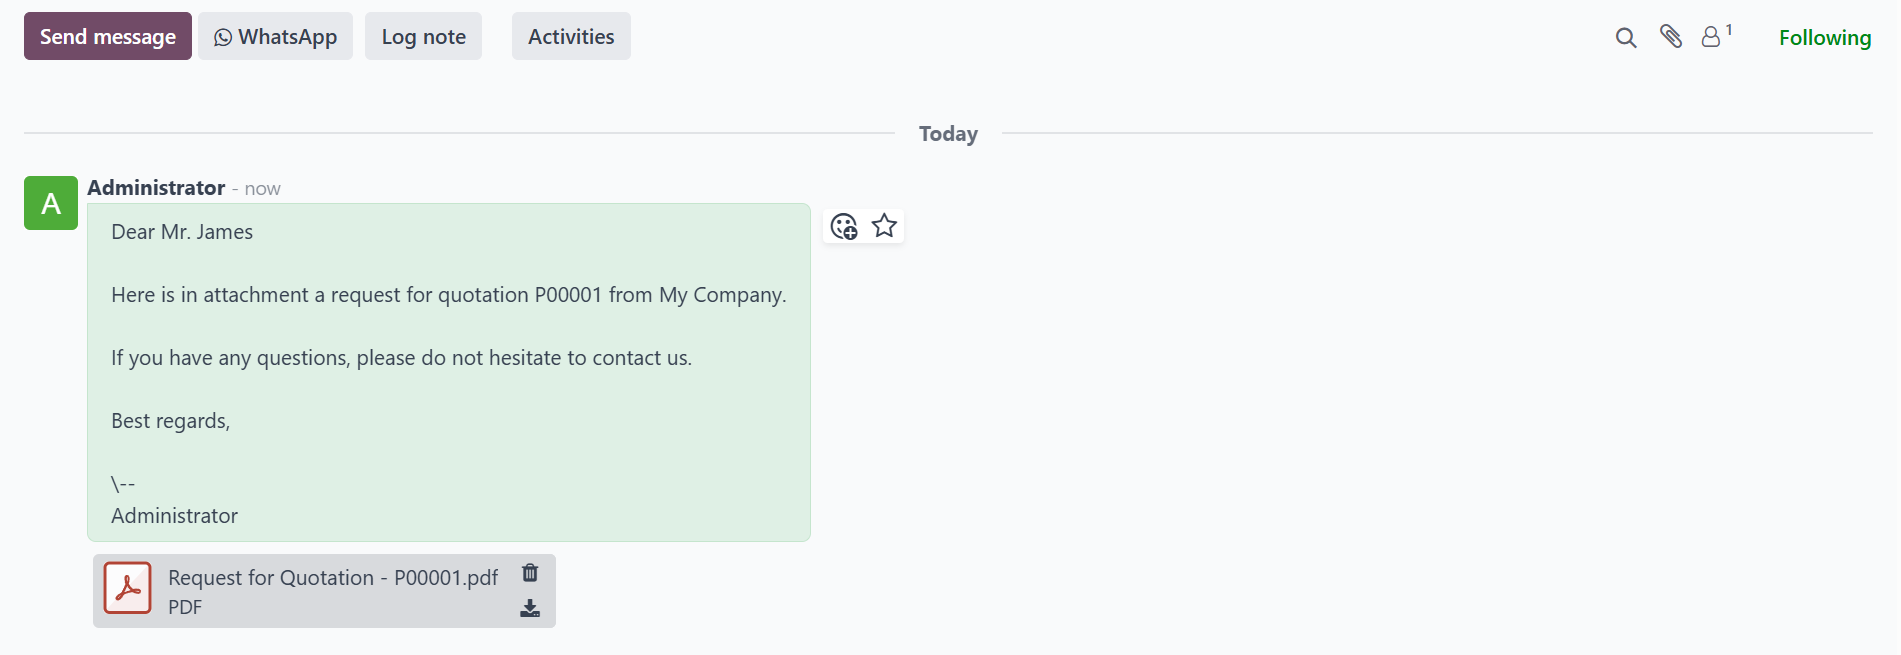1901x655 pixels.
Task: Click the 'now' message timestamp
Action: click(x=263, y=189)
